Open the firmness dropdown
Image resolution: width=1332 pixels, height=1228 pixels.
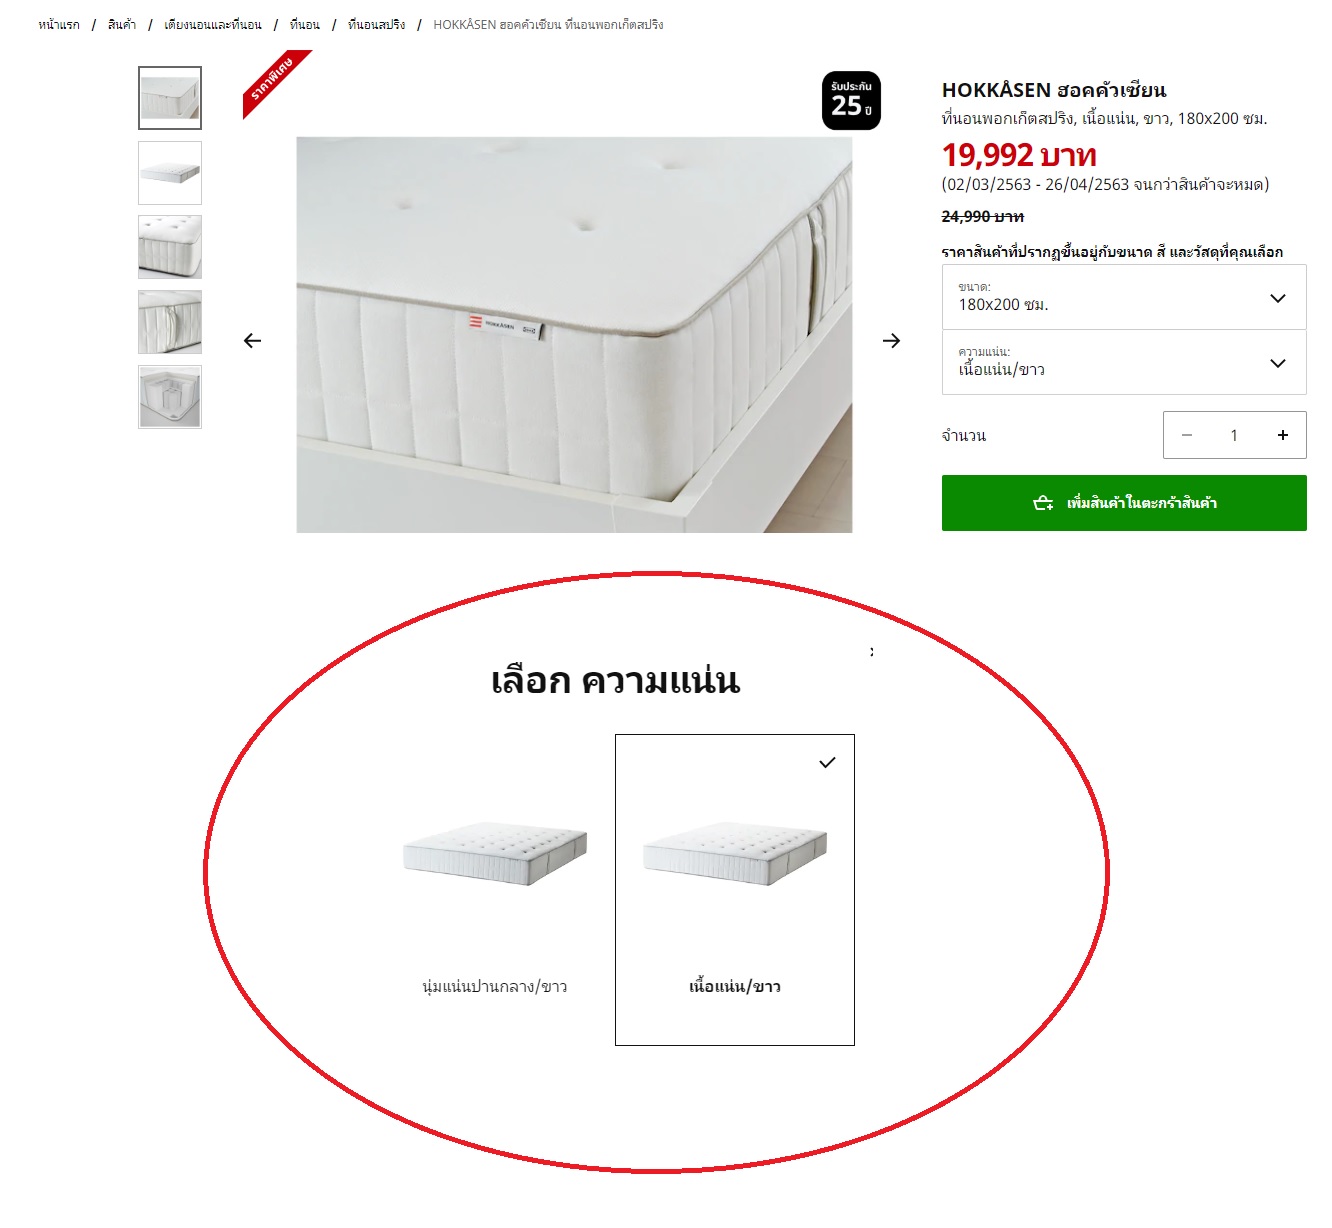[x=1124, y=362]
